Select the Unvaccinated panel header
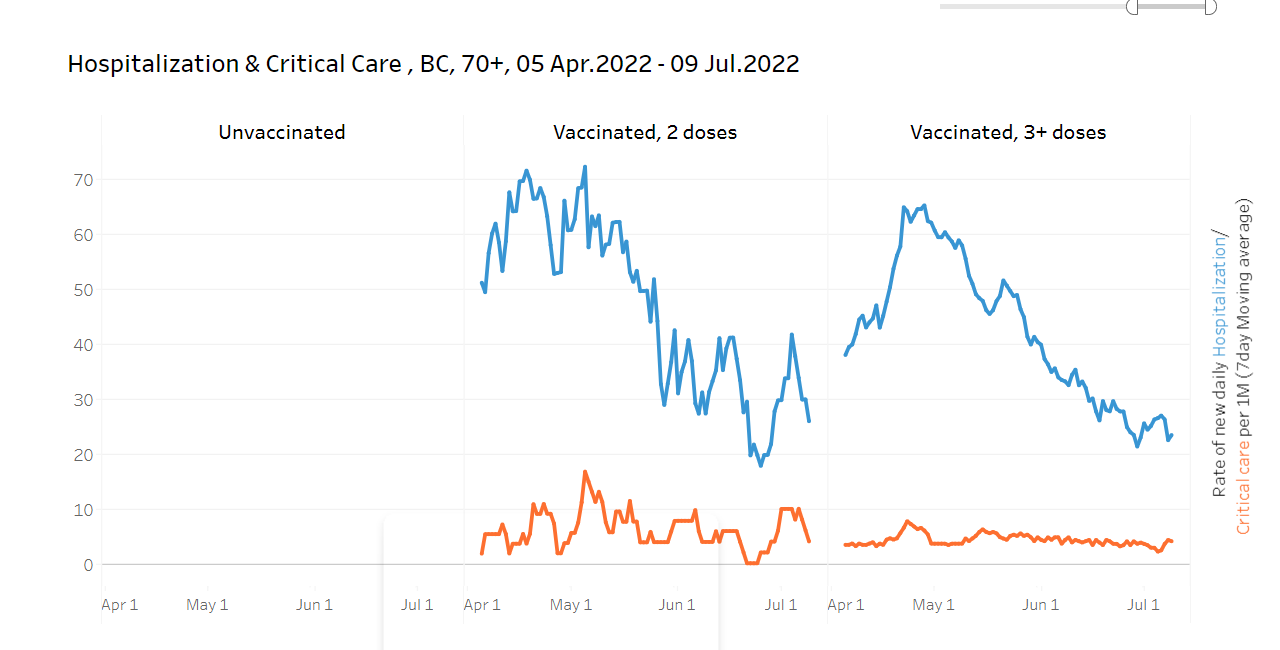Screen dimensions: 1280x650 (x=282, y=132)
